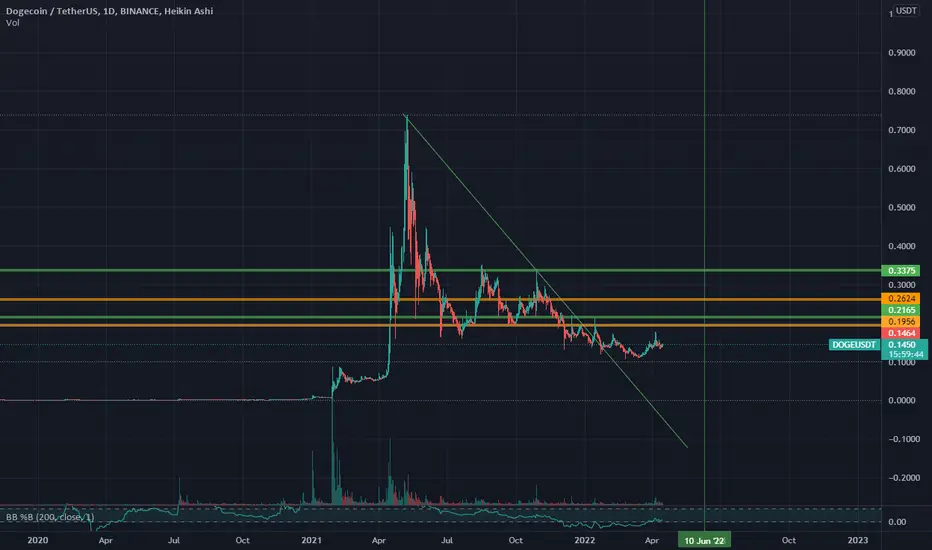The image size is (932, 550).
Task: Open the USDT currency selector
Action: pyautogui.click(x=906, y=11)
